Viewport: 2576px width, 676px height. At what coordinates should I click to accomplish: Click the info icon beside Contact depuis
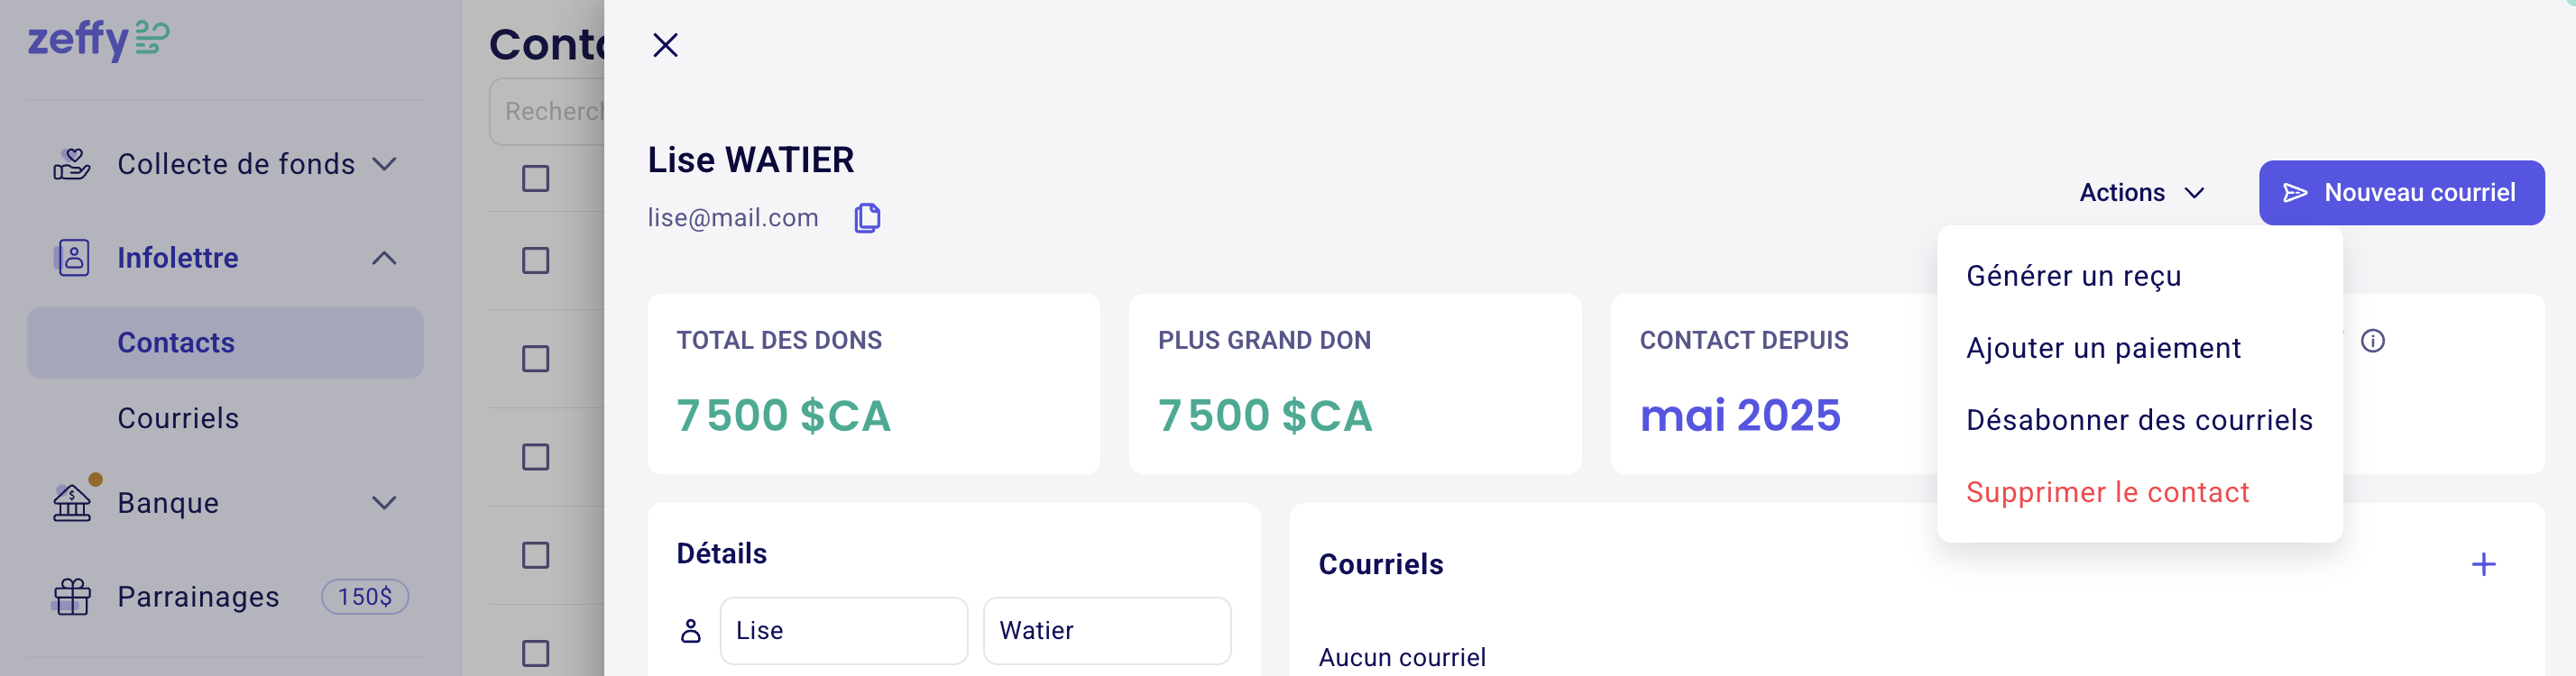pyautogui.click(x=2372, y=341)
